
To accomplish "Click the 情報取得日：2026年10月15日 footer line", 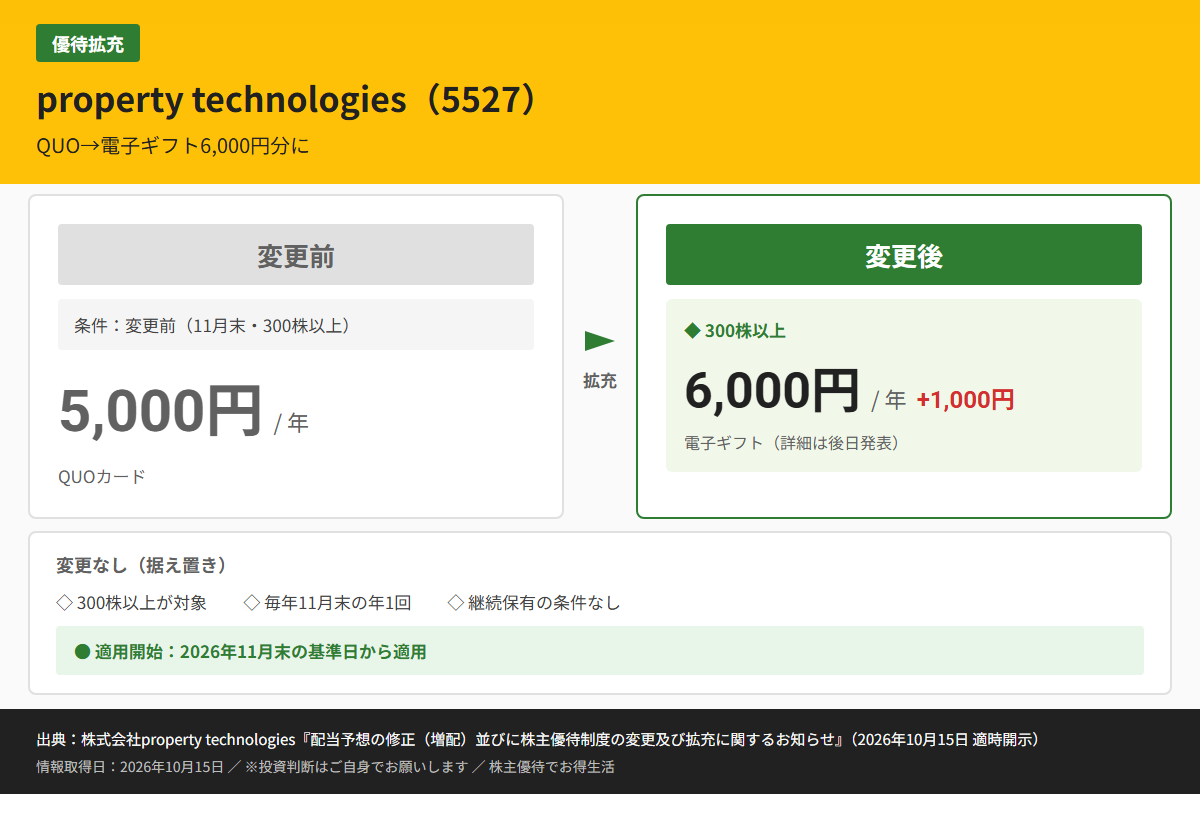I will click(325, 767).
